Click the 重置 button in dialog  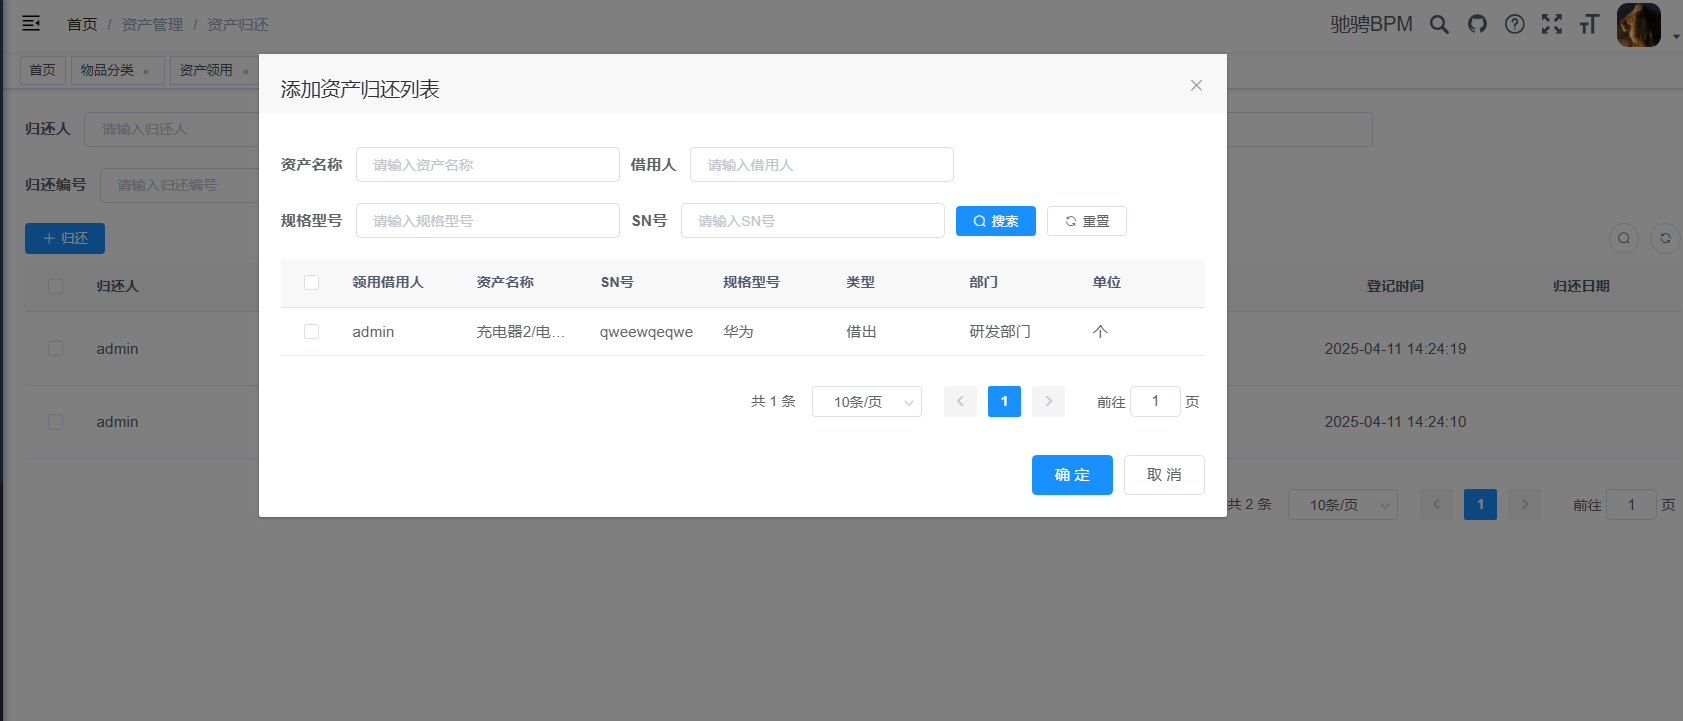[1087, 221]
